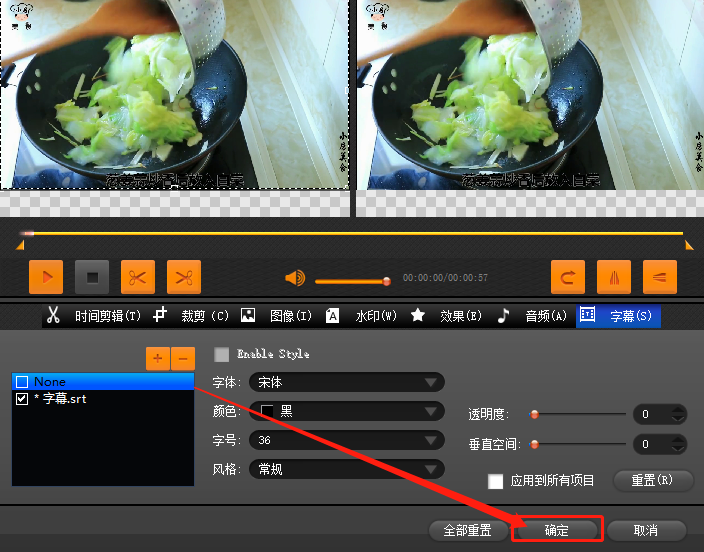Increase 垂直空间 with the up arrow
The height and width of the screenshot is (552, 704).
[678, 439]
